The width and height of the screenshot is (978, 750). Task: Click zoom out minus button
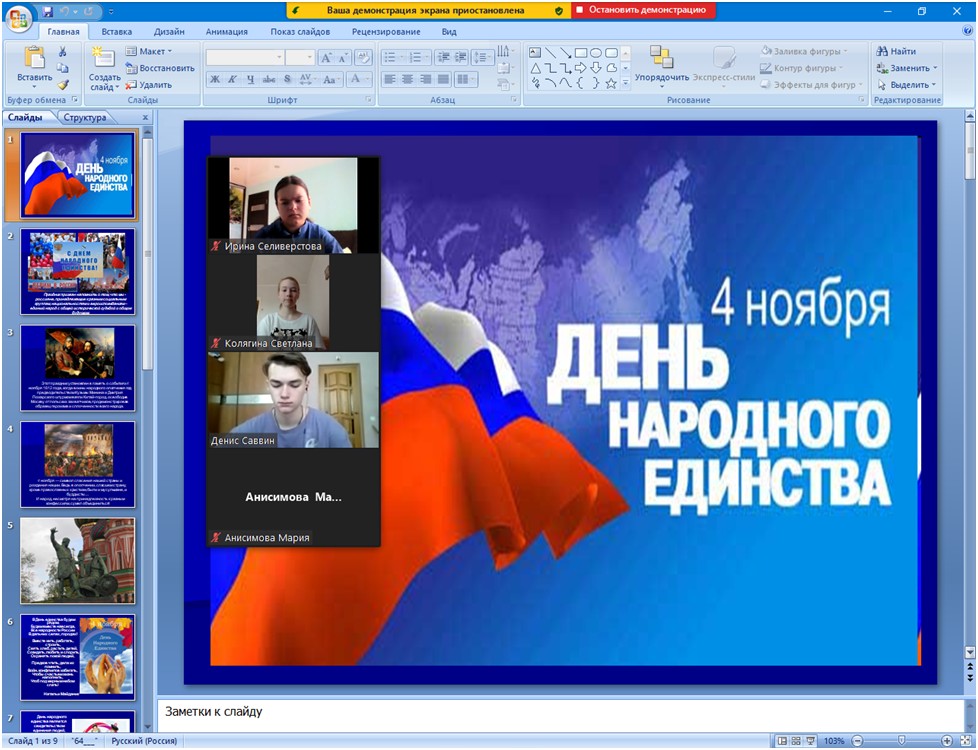point(858,741)
